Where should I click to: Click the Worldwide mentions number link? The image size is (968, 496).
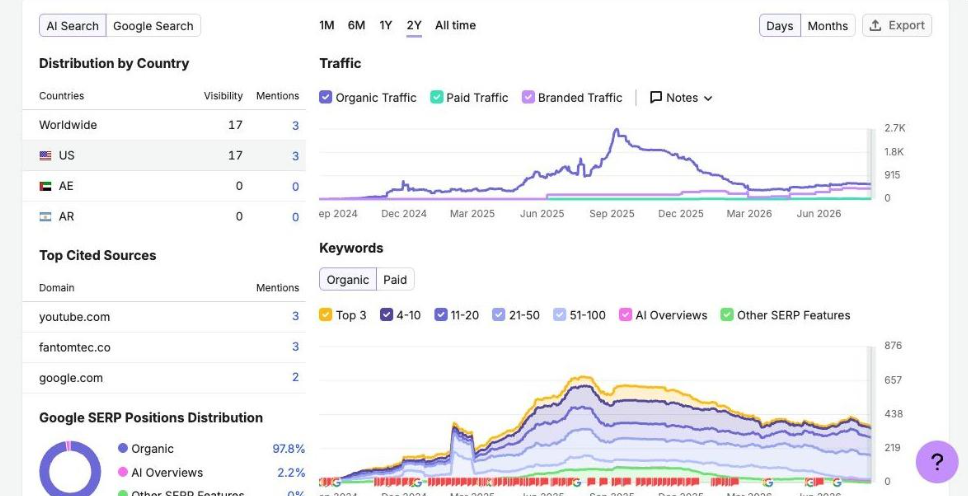[x=295, y=125]
